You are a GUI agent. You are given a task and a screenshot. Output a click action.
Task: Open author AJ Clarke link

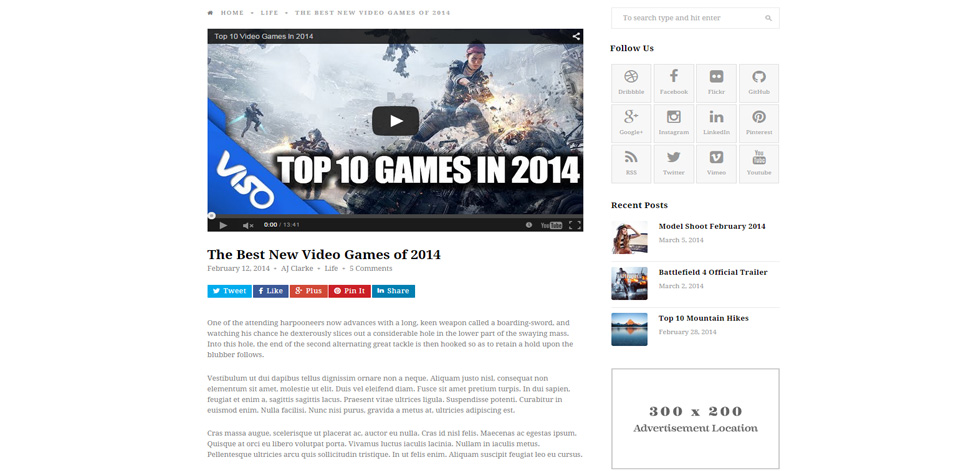(297, 269)
